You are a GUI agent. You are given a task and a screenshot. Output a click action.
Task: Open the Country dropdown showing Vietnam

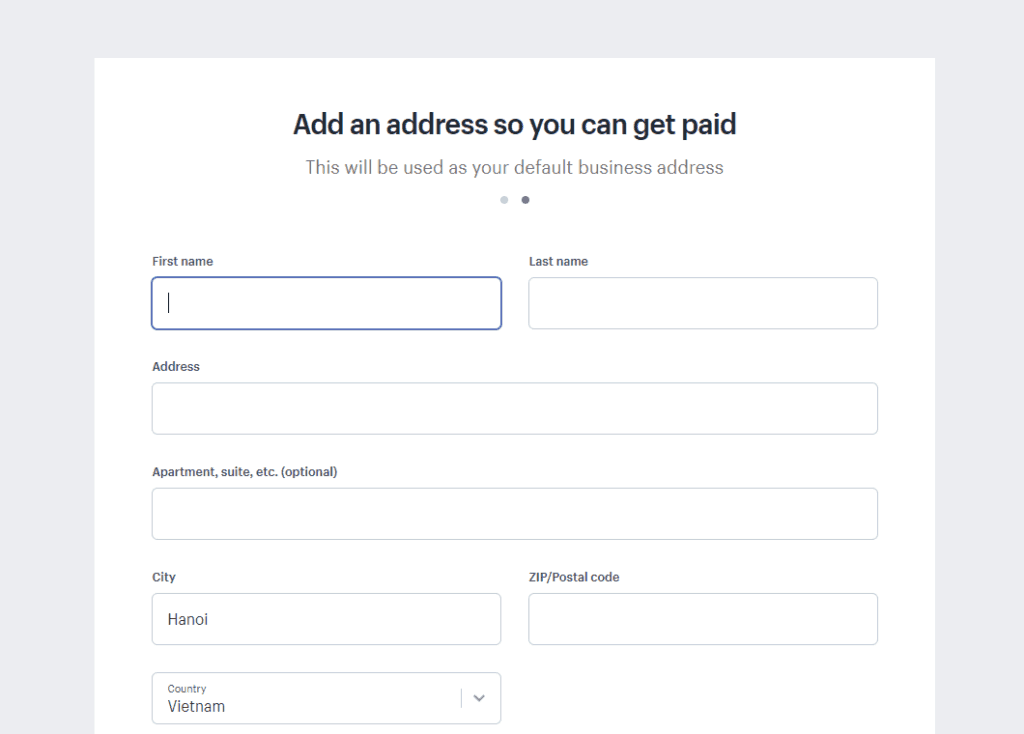point(327,698)
